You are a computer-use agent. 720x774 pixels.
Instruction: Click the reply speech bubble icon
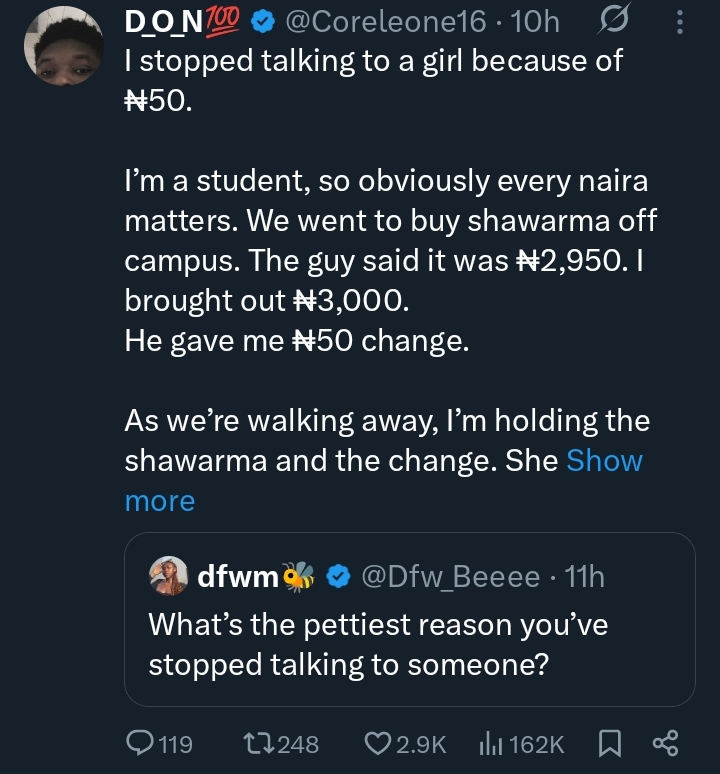point(139,743)
